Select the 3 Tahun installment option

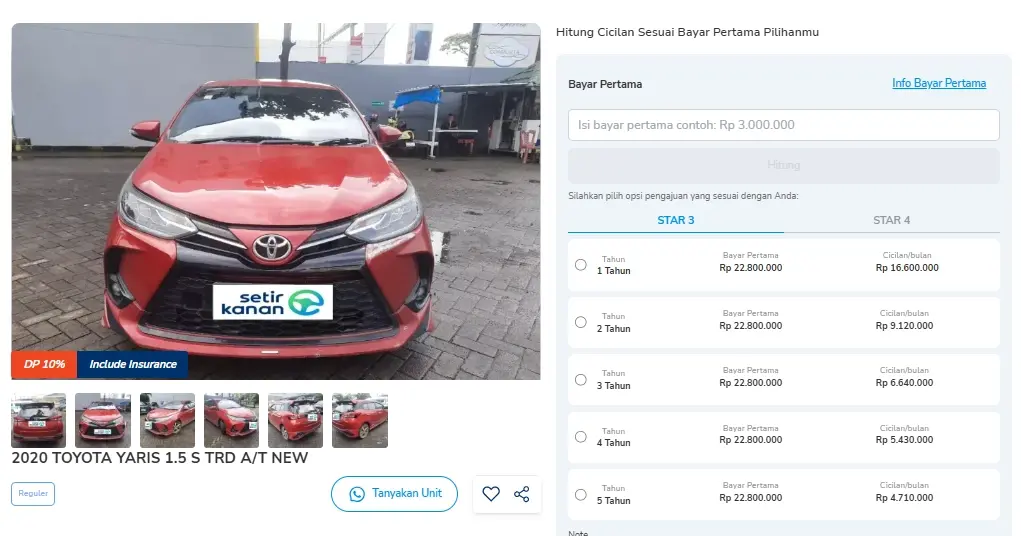(581, 380)
